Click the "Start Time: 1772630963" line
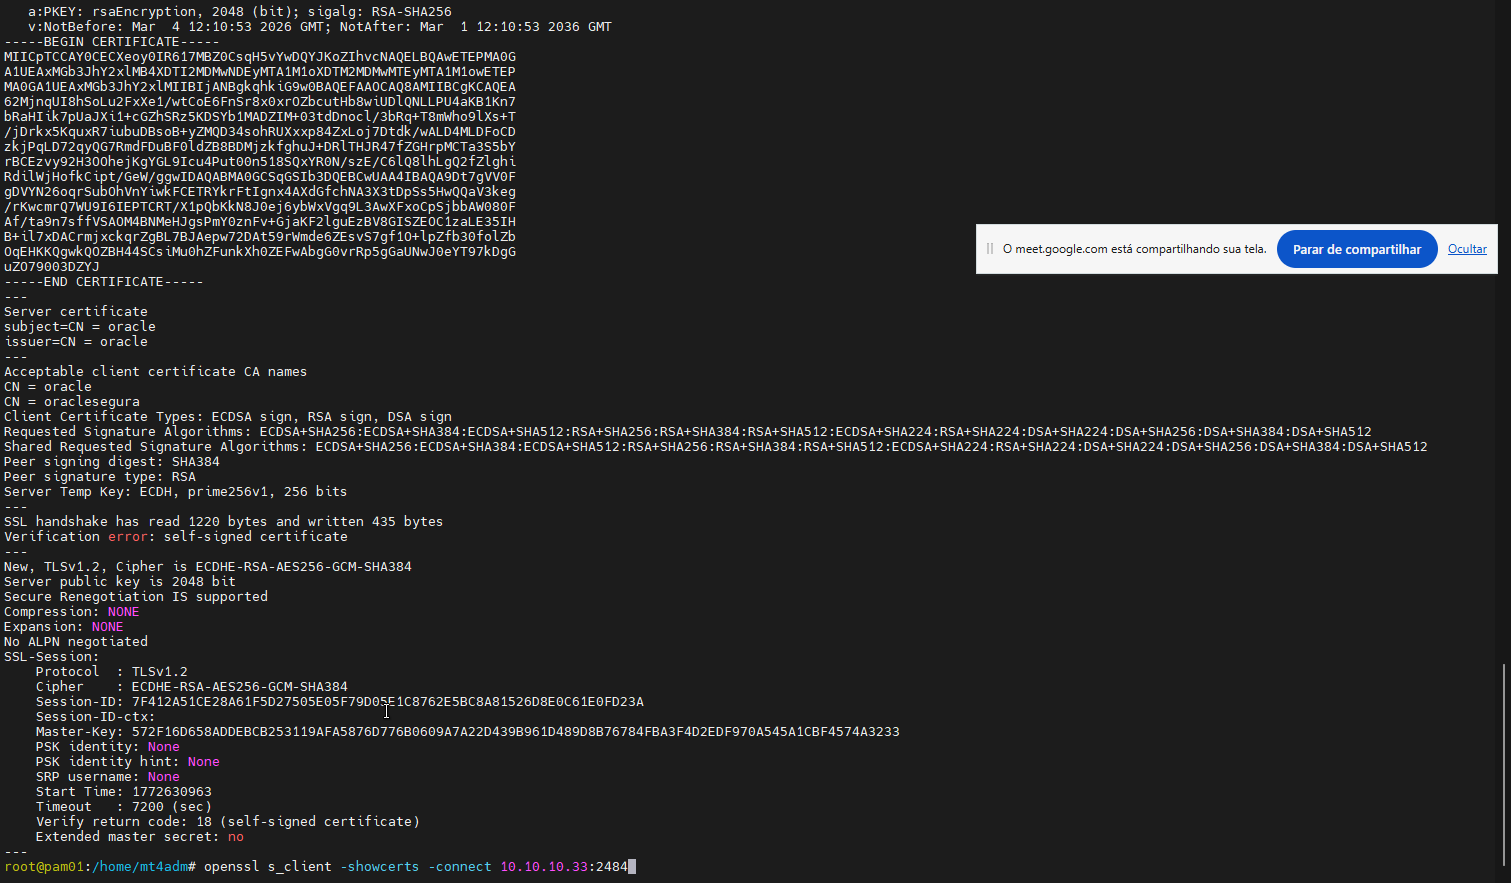Viewport: 1511px width, 883px height. 123,792
